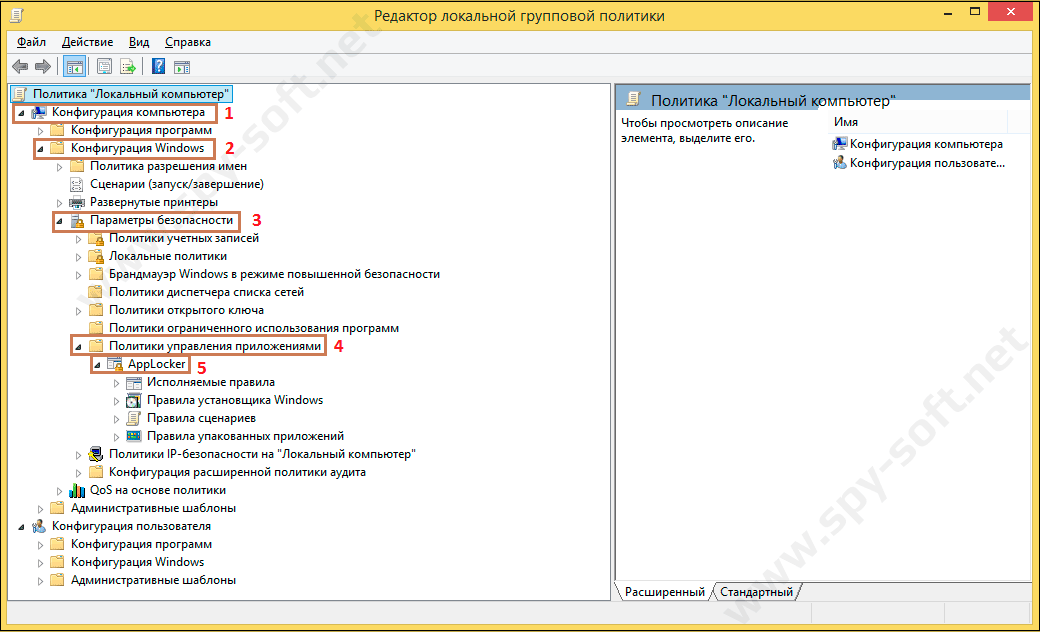Viewport: 1040px width, 632px height.
Task: Click the icon next to Правила установщика Windows
Action: click(134, 401)
